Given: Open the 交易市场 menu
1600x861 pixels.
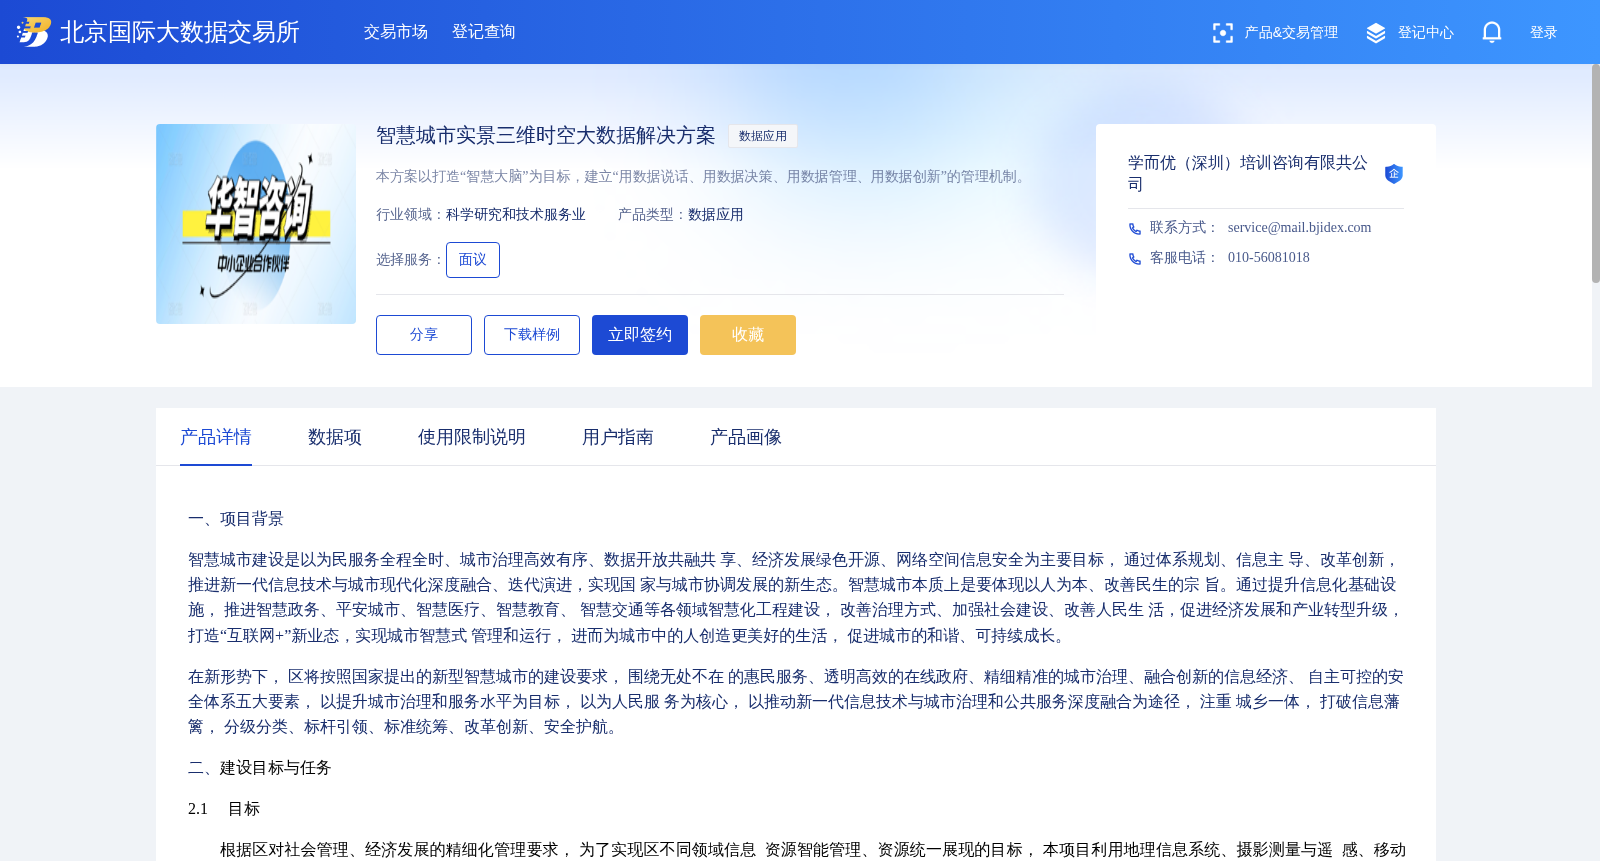Looking at the screenshot, I should point(396,32).
